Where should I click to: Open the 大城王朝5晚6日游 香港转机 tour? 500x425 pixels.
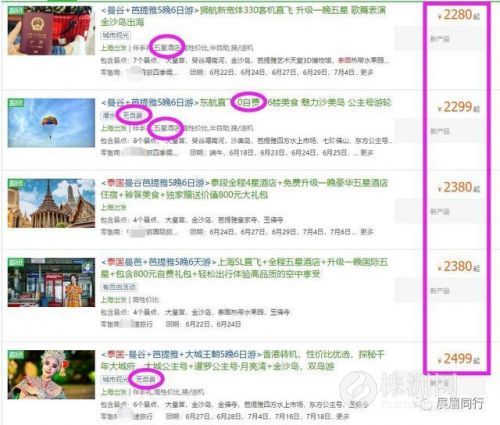click(243, 360)
